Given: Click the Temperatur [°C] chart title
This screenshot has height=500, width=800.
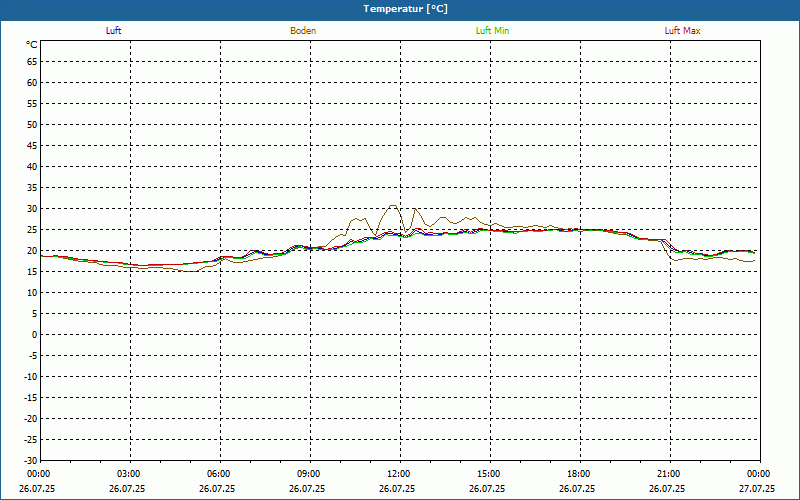Looking at the screenshot, I should [406, 9].
